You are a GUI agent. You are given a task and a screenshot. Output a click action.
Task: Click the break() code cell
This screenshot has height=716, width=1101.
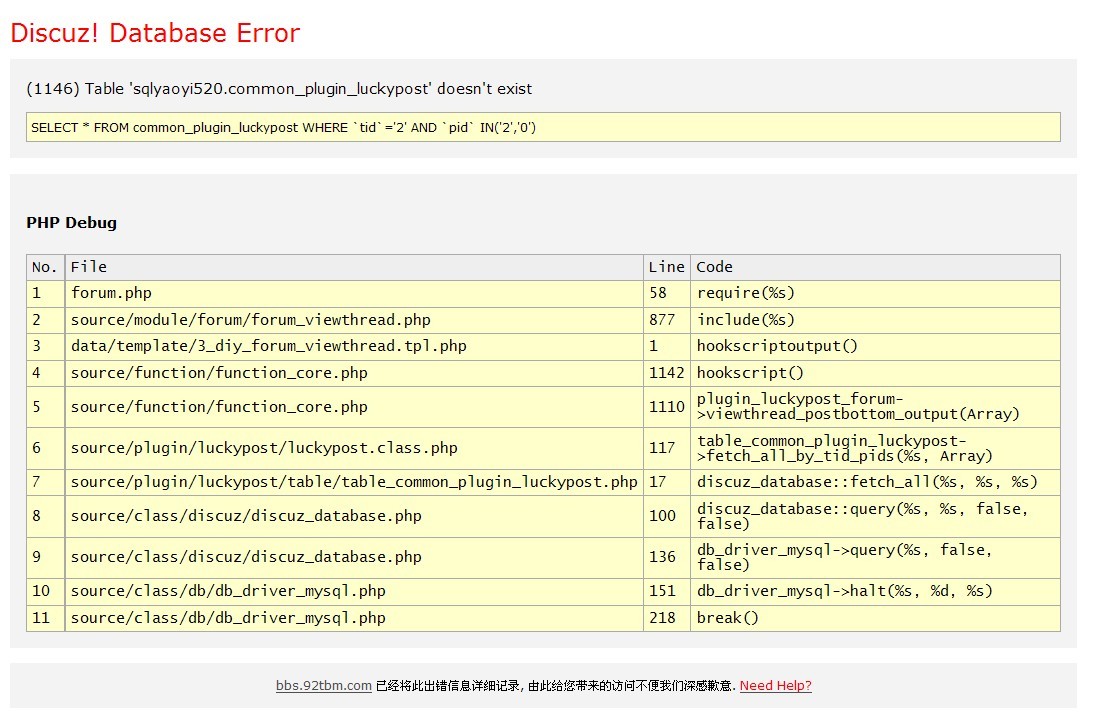[876, 618]
